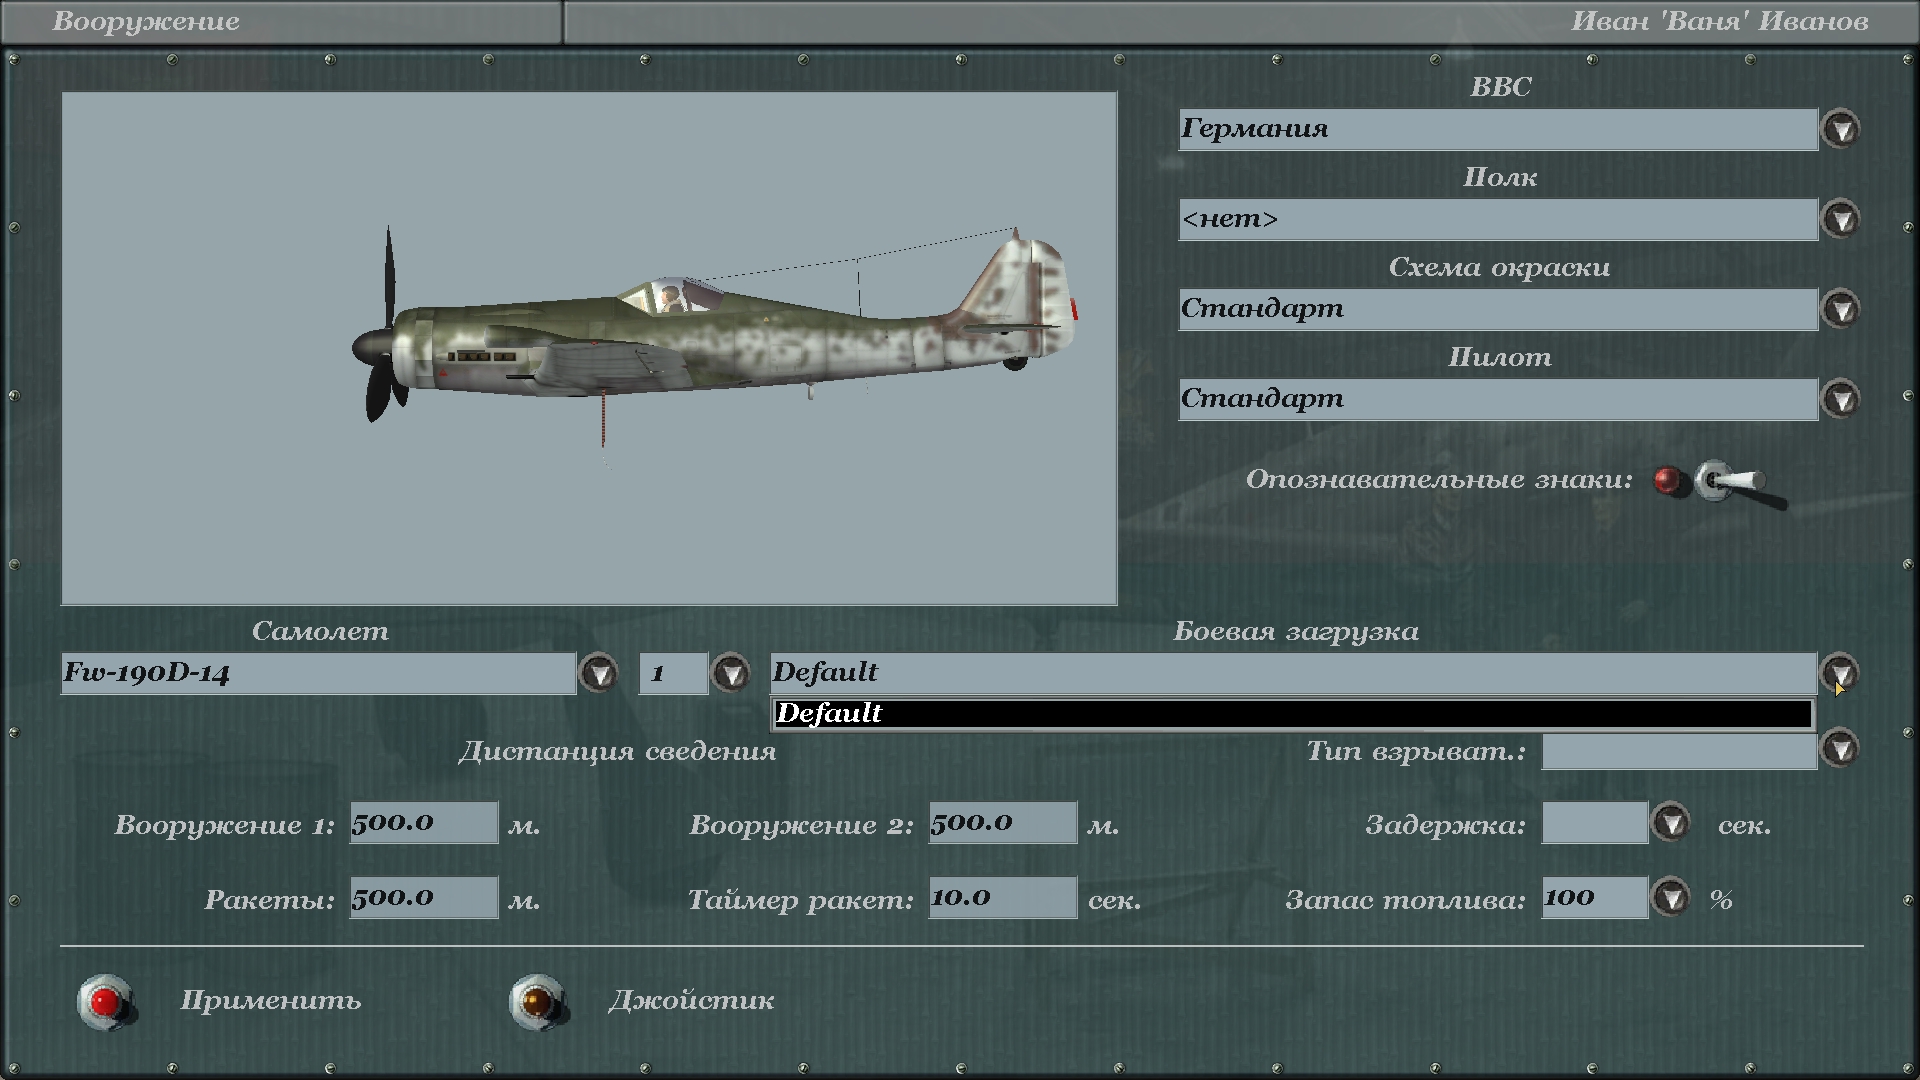Viewport: 1920px width, 1080px height.
Task: Click the Боевая загрузка dropdown arrow
Action: [x=1839, y=672]
